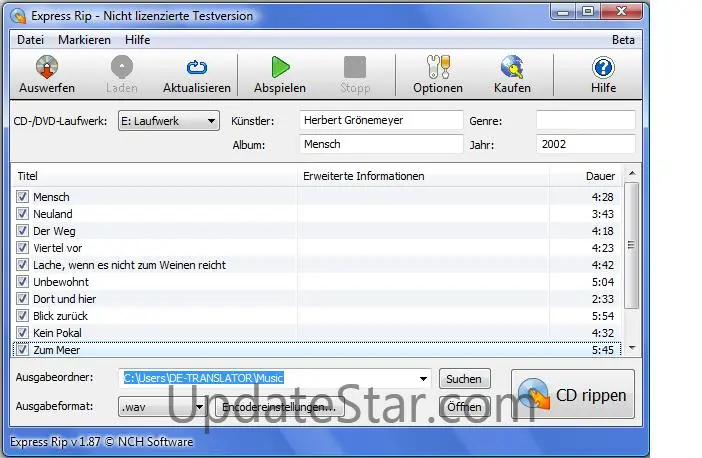
Task: Click the scrollbar down arrow
Action: click(632, 348)
